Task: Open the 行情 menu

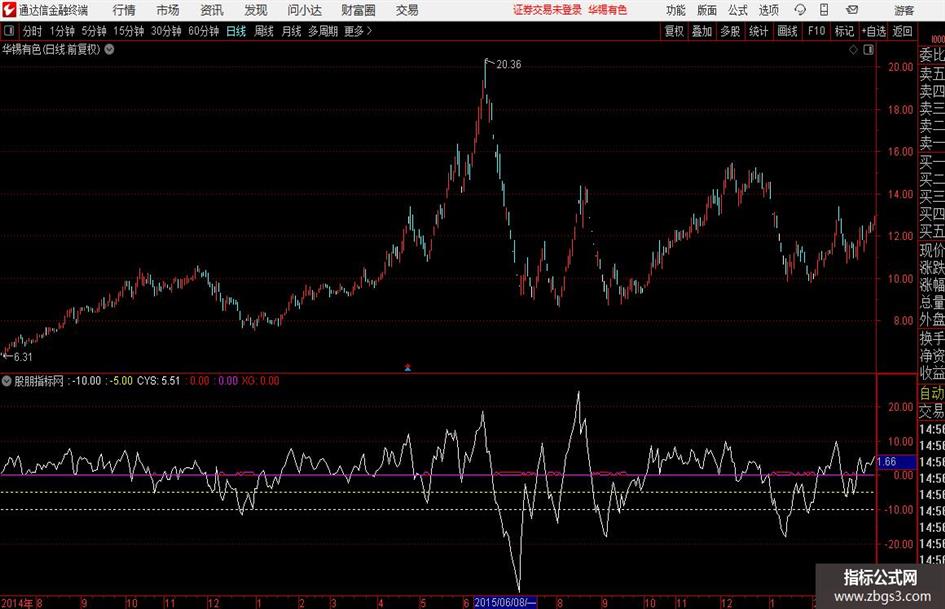Action: 124,10
